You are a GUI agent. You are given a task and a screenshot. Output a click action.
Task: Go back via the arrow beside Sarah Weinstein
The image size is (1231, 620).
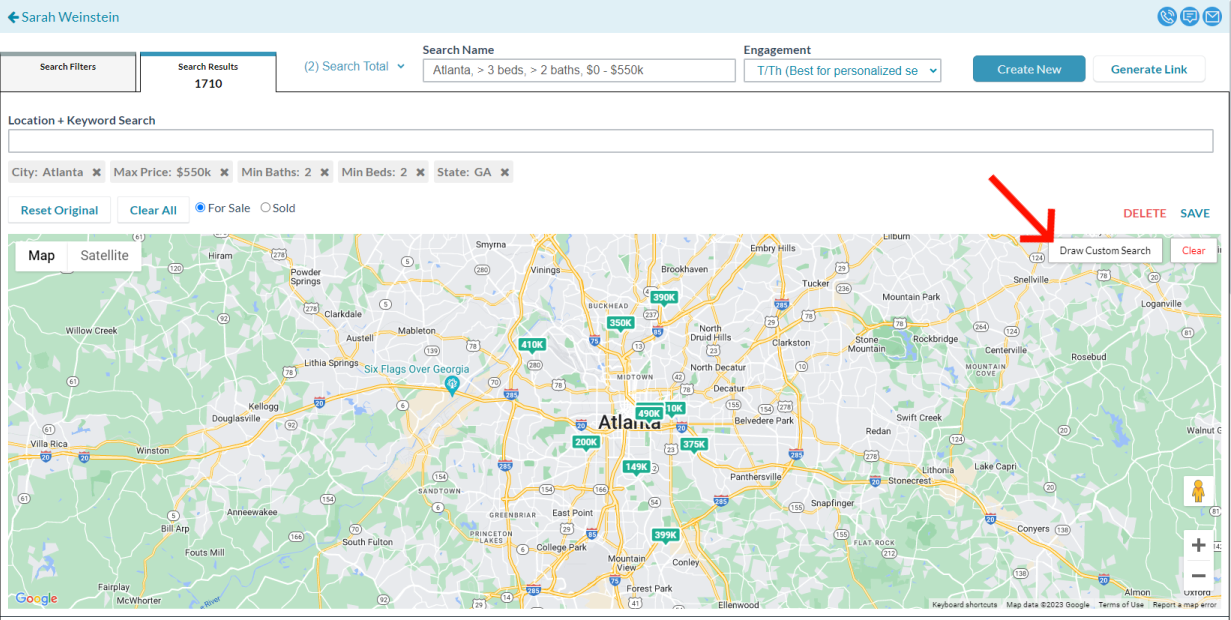coord(12,16)
